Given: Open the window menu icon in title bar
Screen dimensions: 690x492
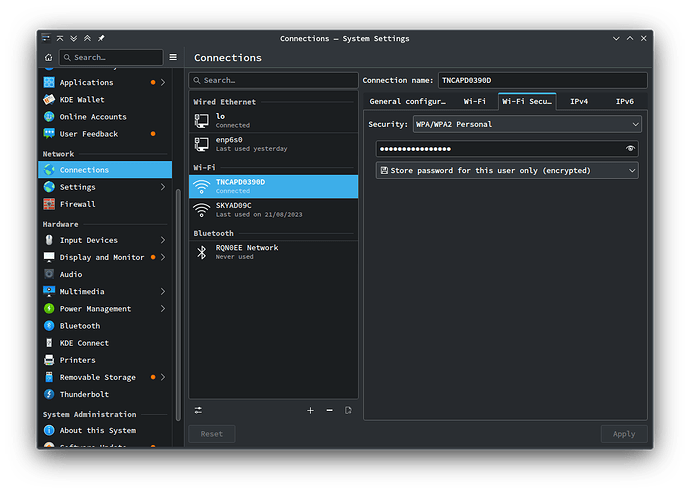Looking at the screenshot, I should pyautogui.click(x=46, y=38).
